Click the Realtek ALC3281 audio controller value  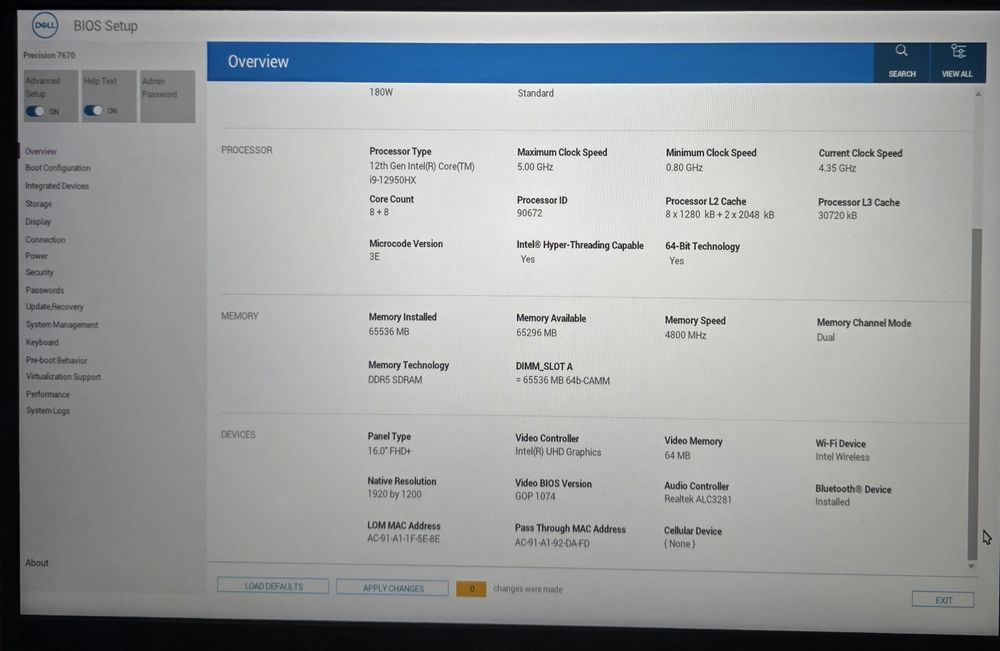tap(698, 499)
